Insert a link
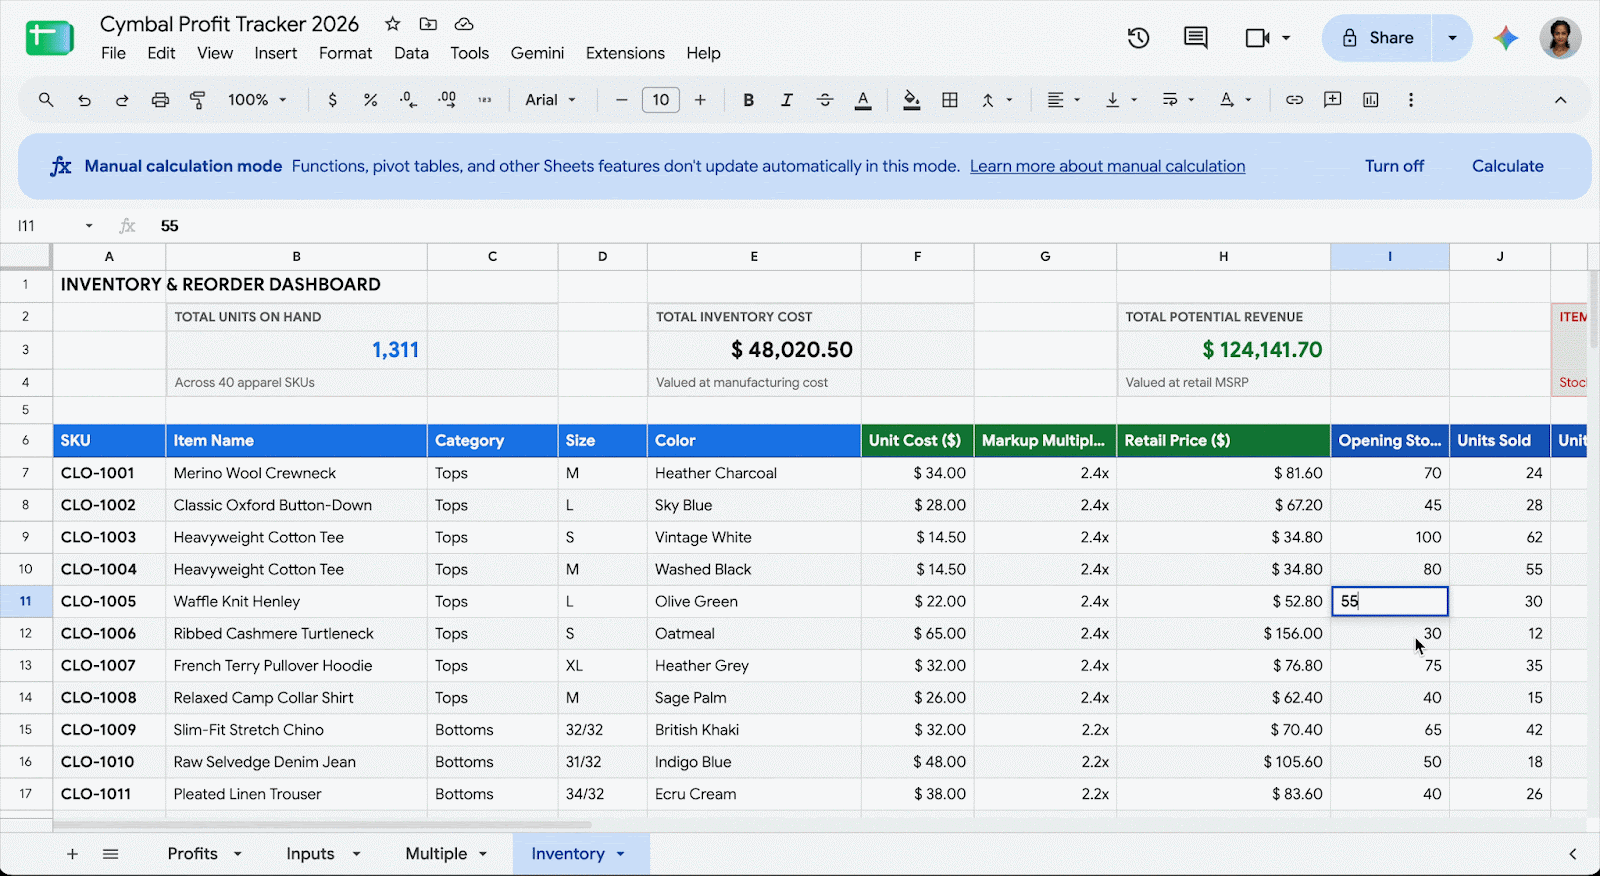This screenshot has width=1600, height=876. tap(1294, 100)
